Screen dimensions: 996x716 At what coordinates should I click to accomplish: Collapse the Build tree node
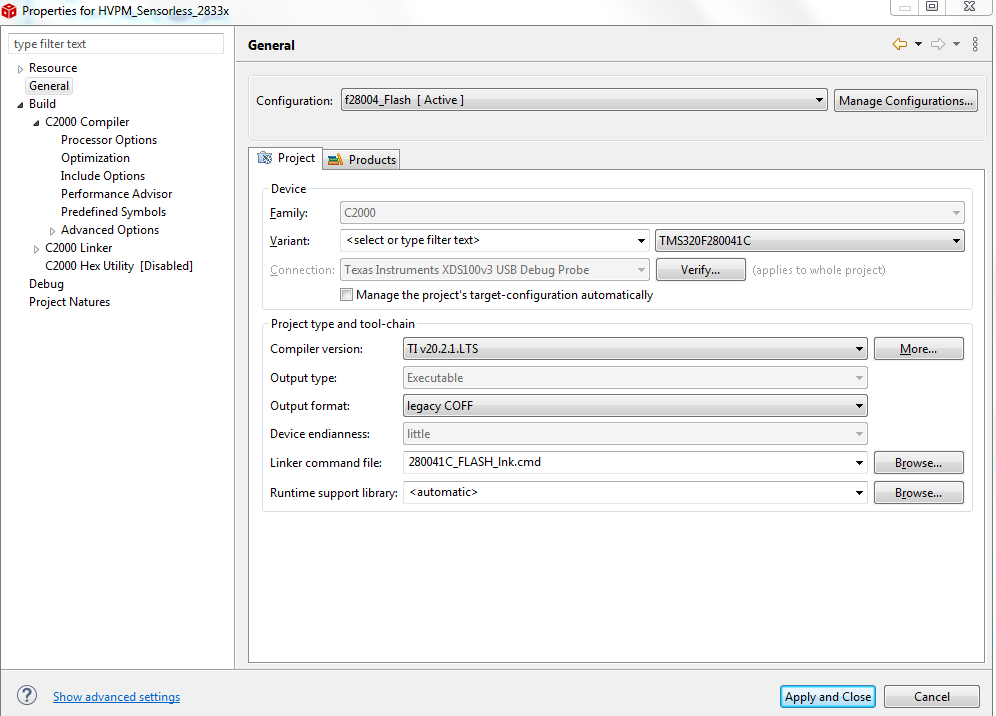(x=20, y=105)
